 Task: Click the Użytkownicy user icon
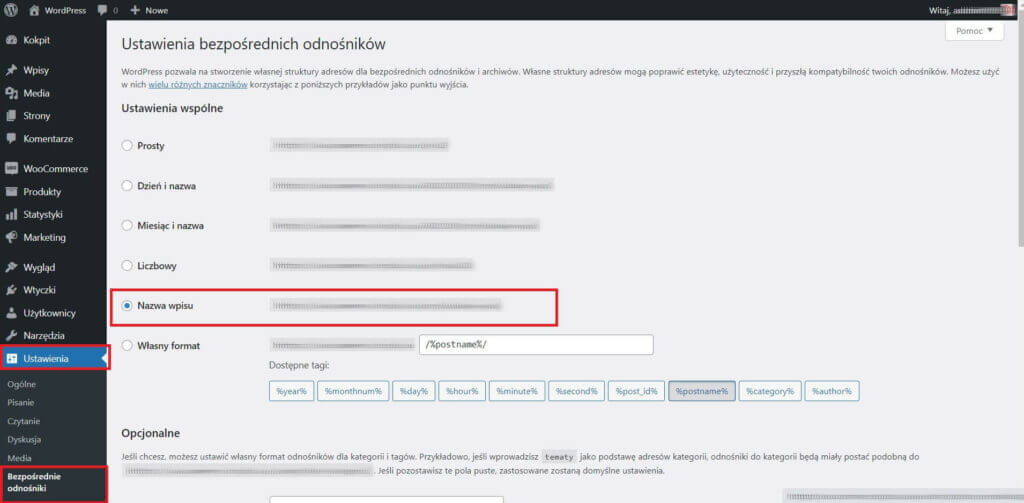pos(11,313)
